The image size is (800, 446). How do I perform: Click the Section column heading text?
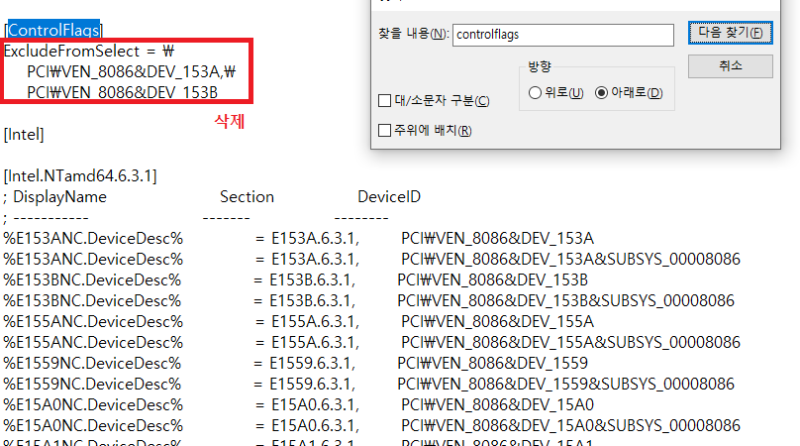pos(246,197)
